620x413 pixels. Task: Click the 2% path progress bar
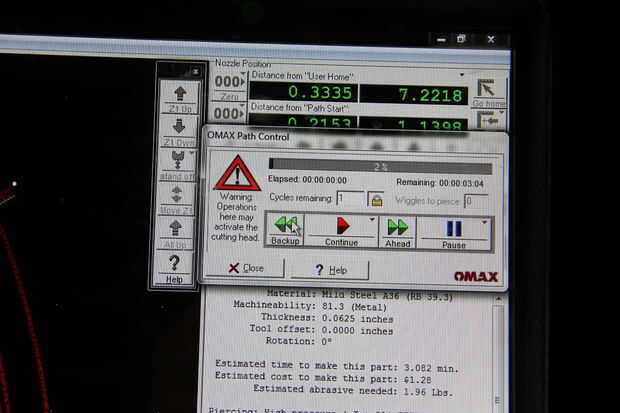[x=380, y=166]
